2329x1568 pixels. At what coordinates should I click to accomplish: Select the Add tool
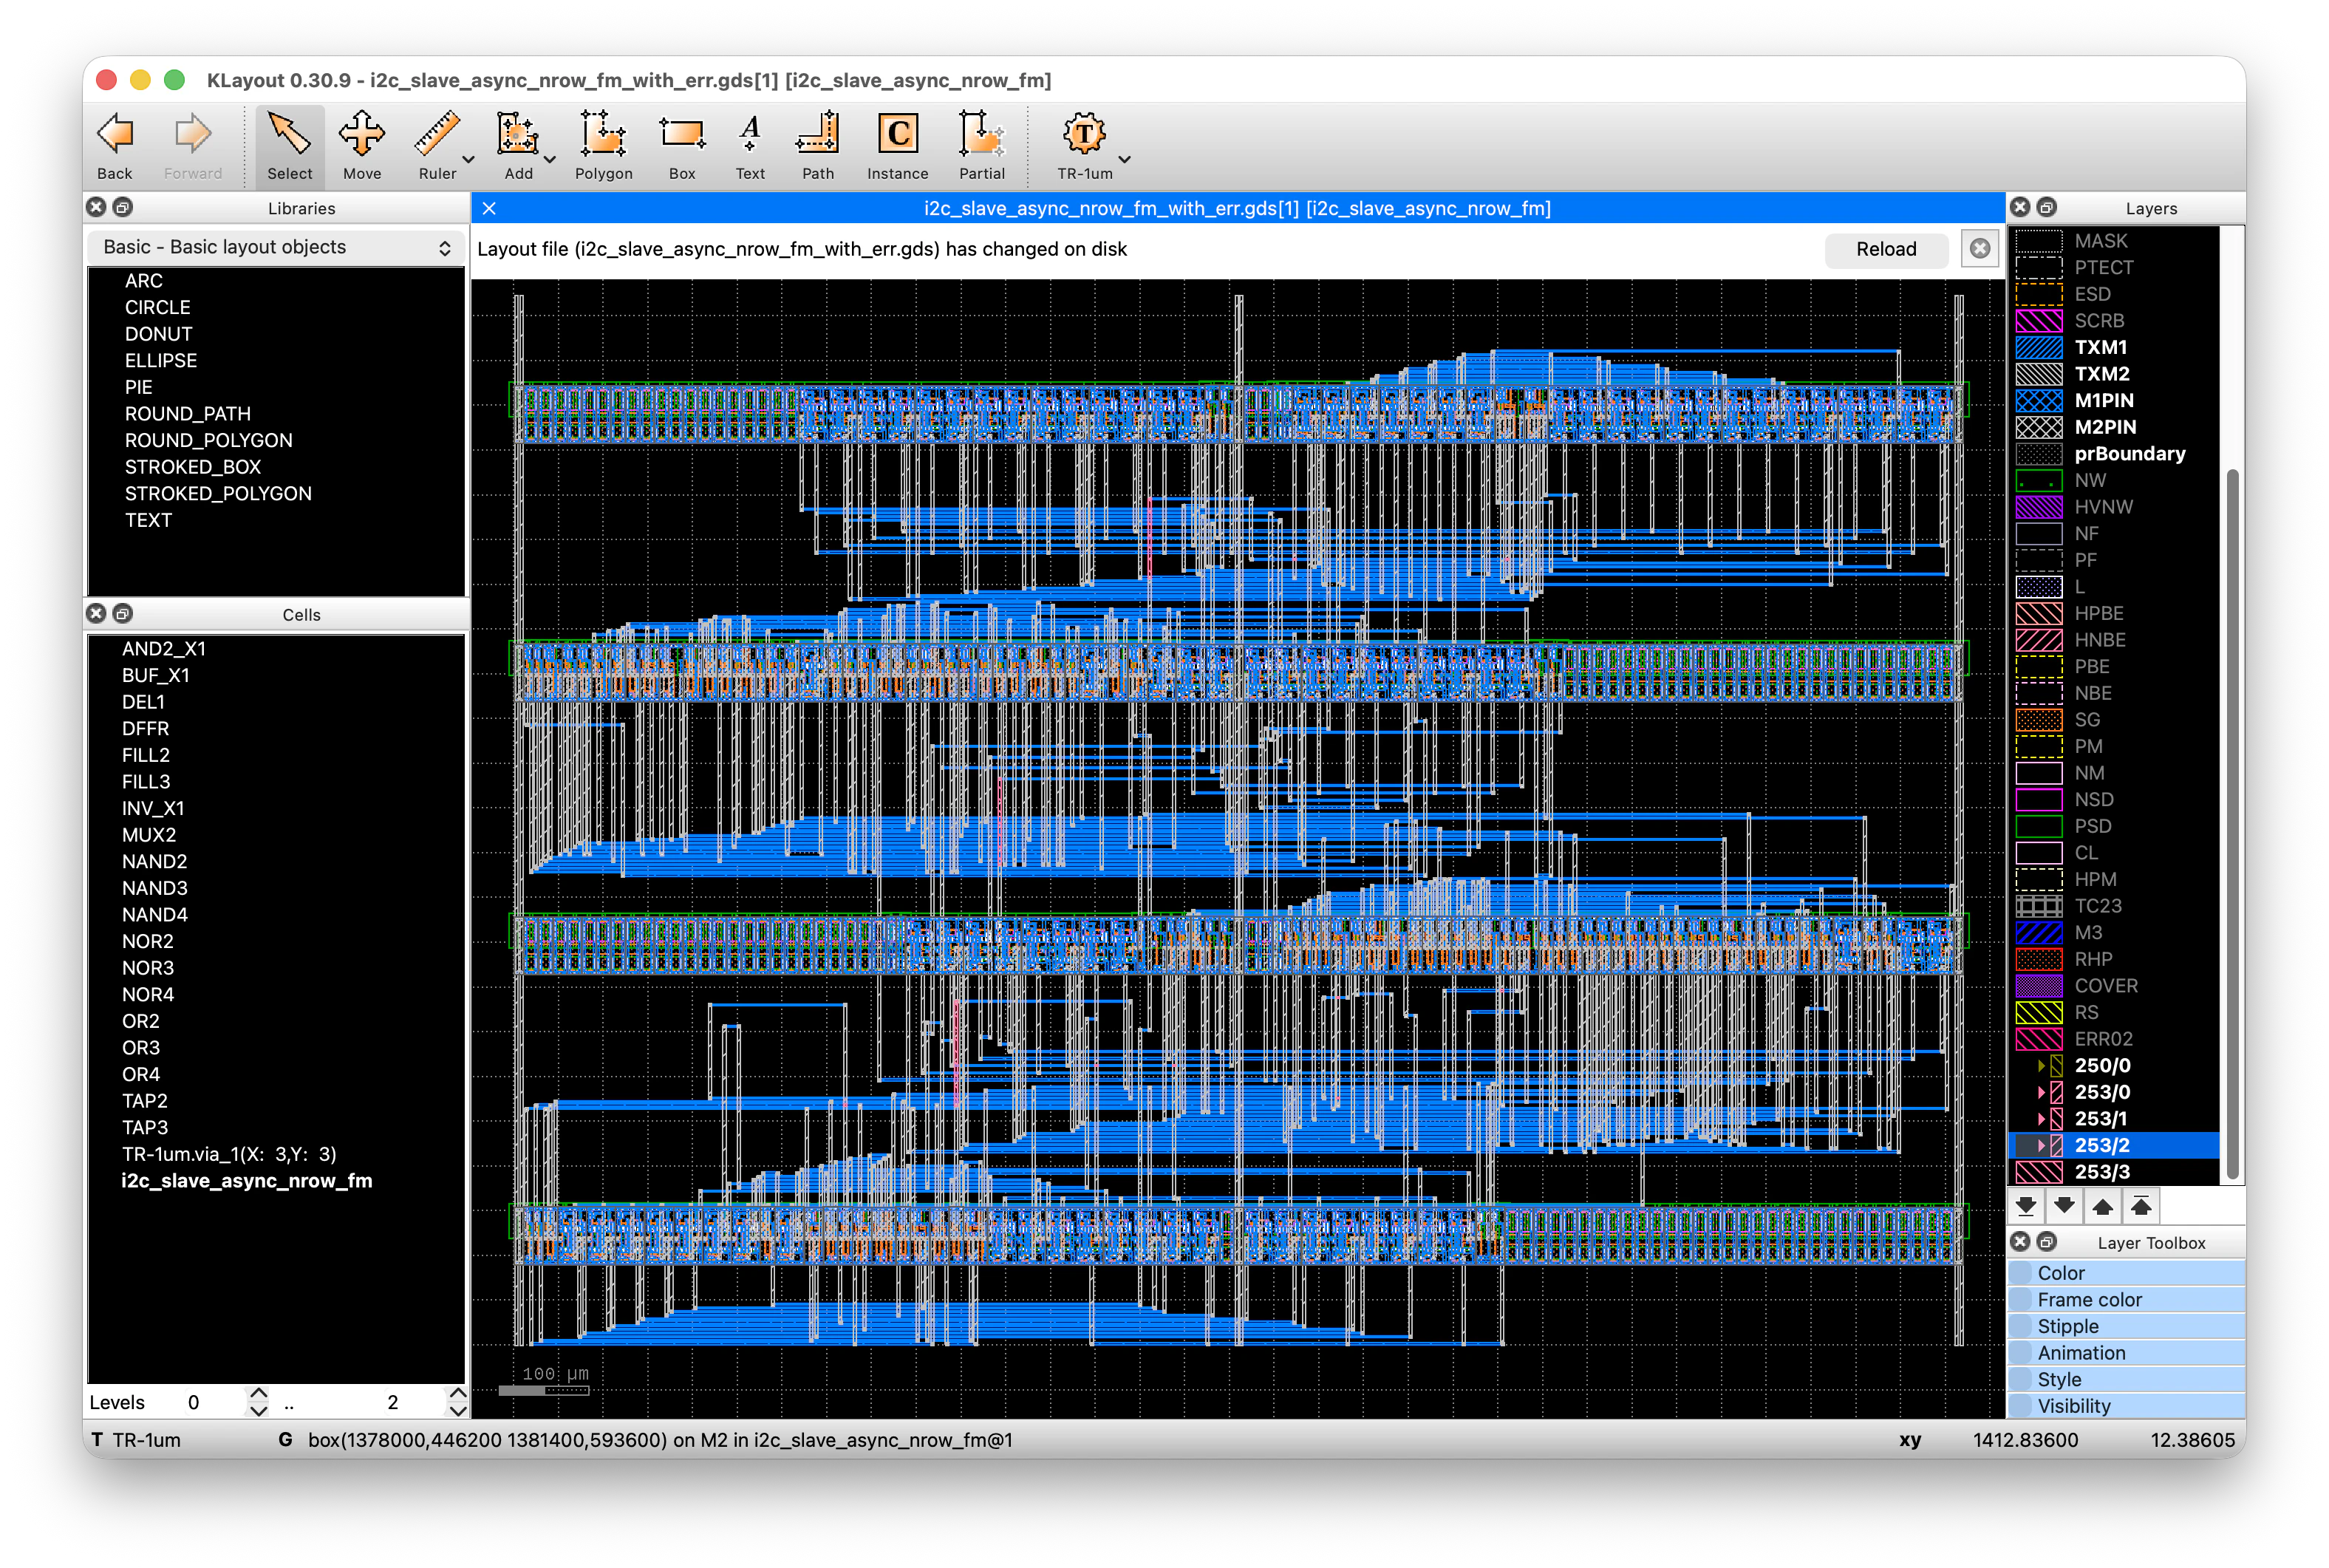click(518, 145)
